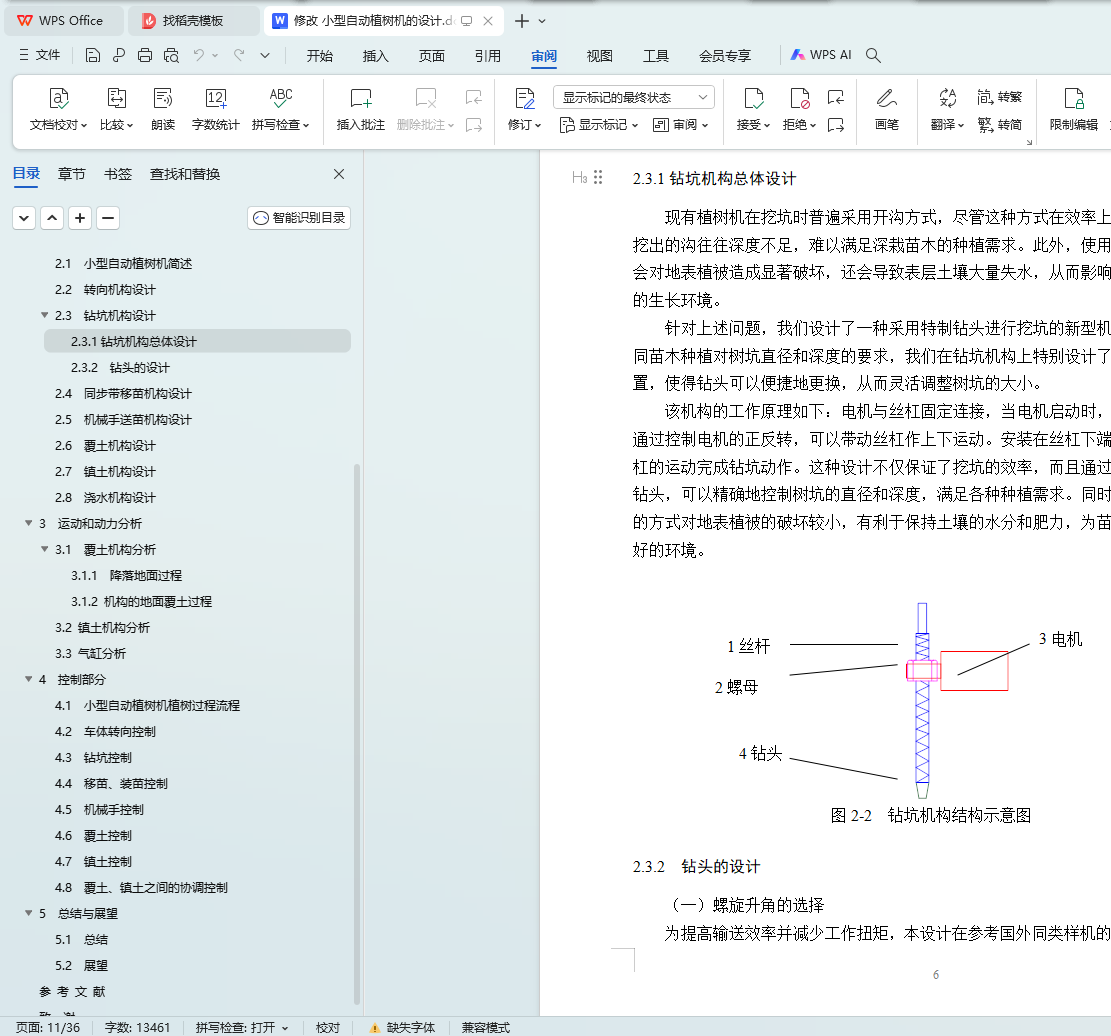This screenshot has height=1036, width=1111.
Task: Jump to 4.3 钻坑控制 heading
Action: tap(93, 758)
